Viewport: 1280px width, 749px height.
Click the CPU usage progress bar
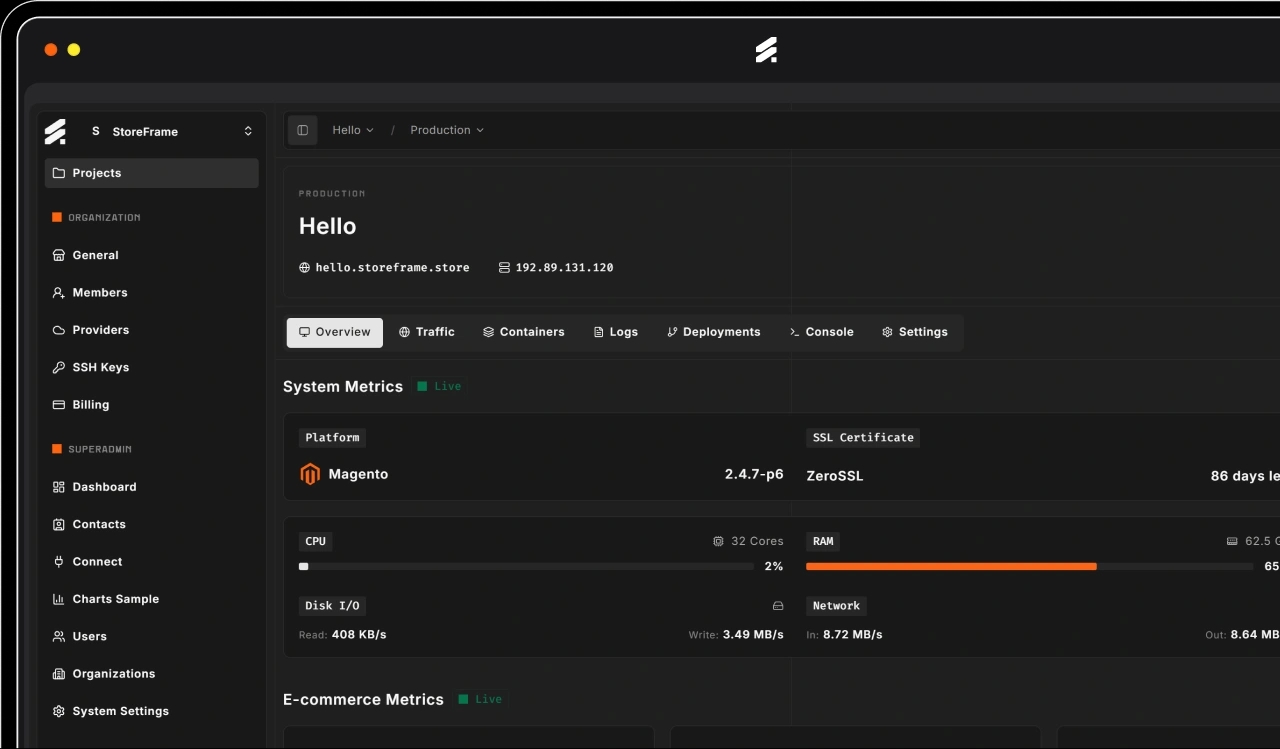(526, 566)
